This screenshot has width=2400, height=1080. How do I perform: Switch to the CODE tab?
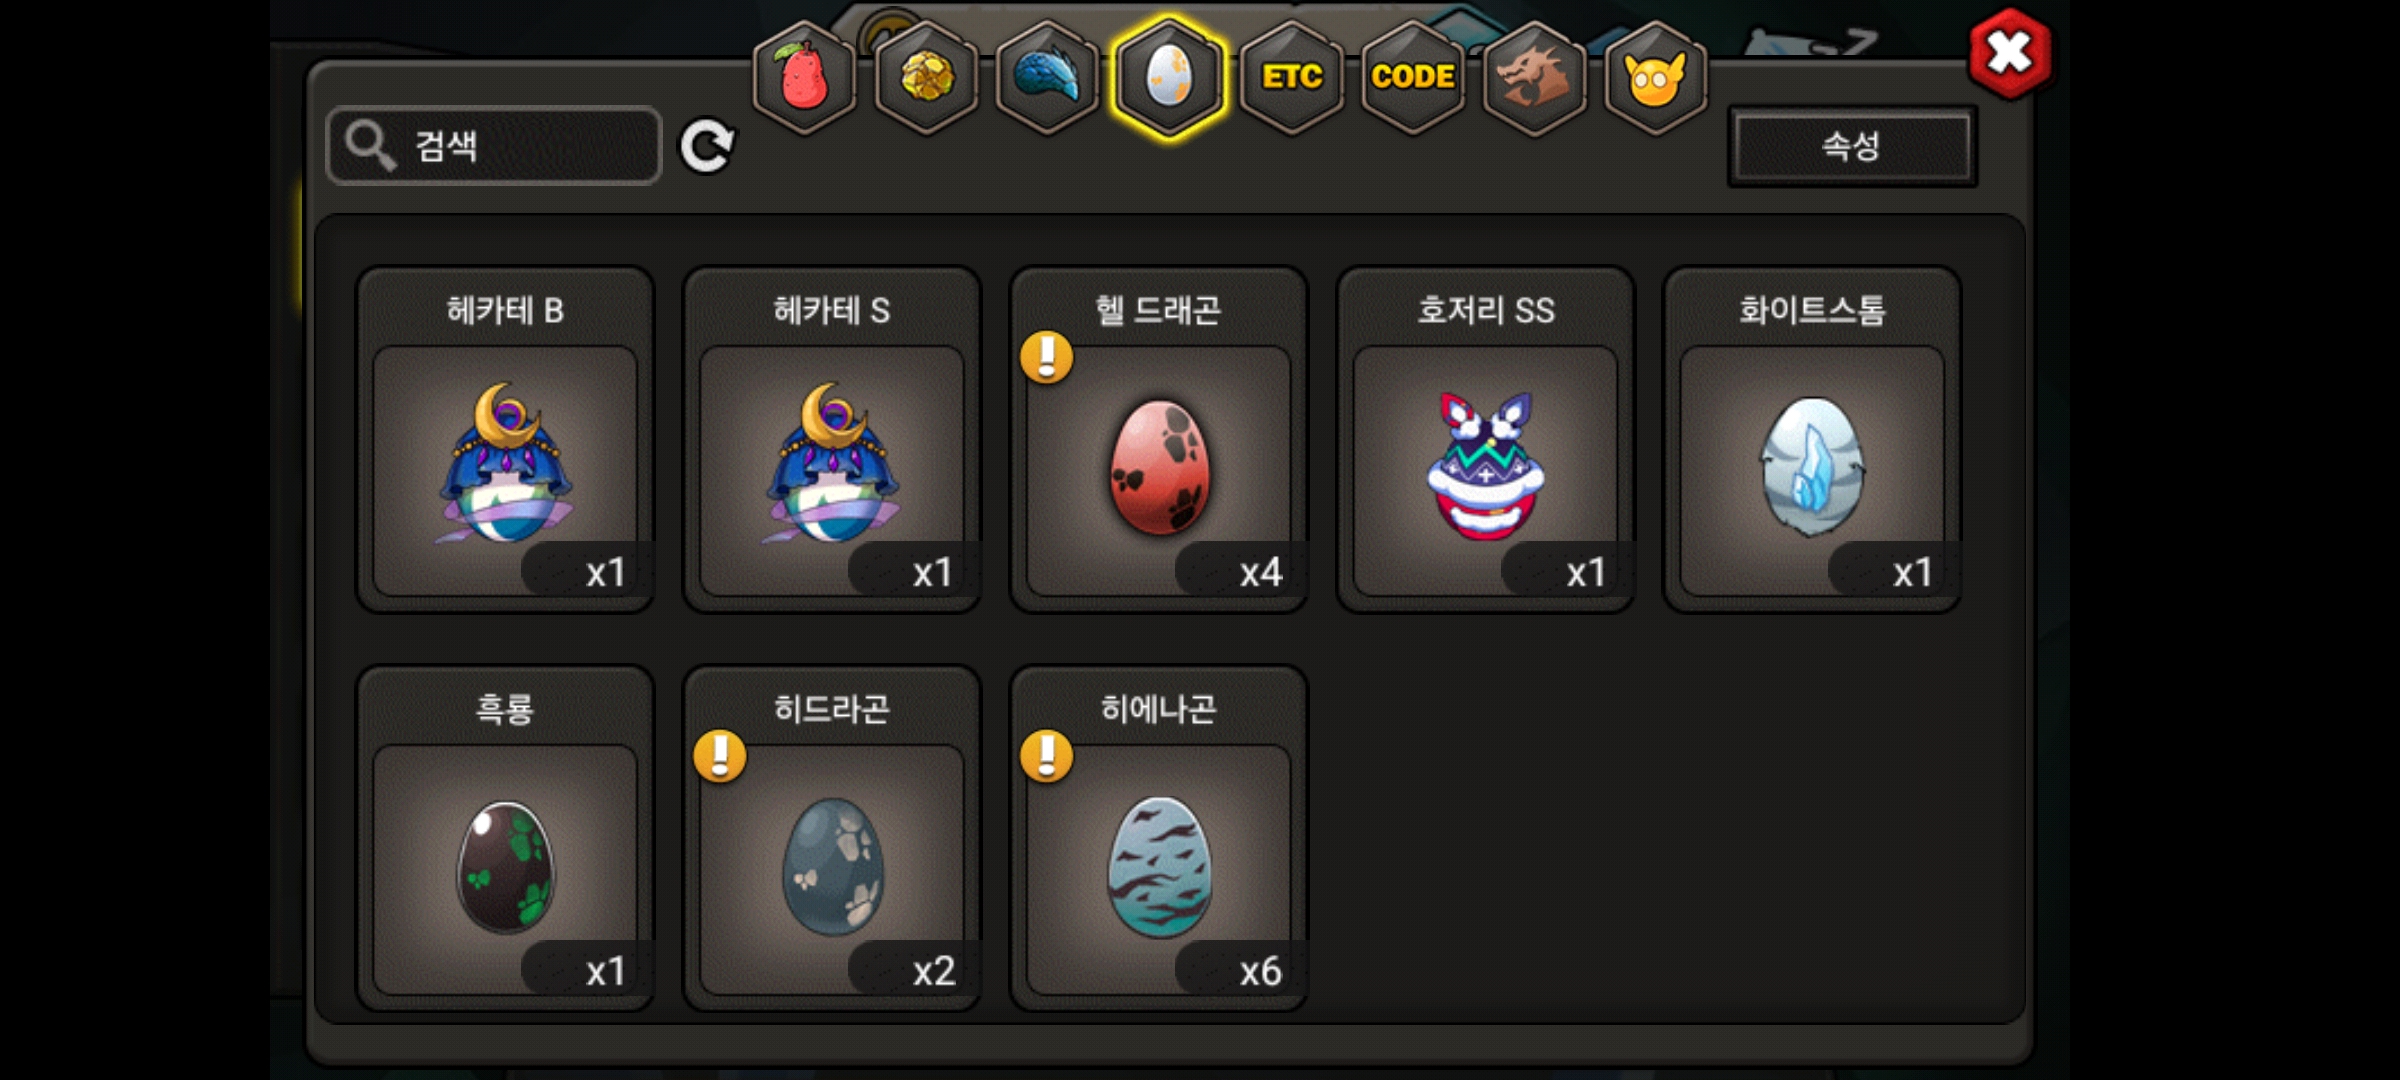click(x=1413, y=77)
